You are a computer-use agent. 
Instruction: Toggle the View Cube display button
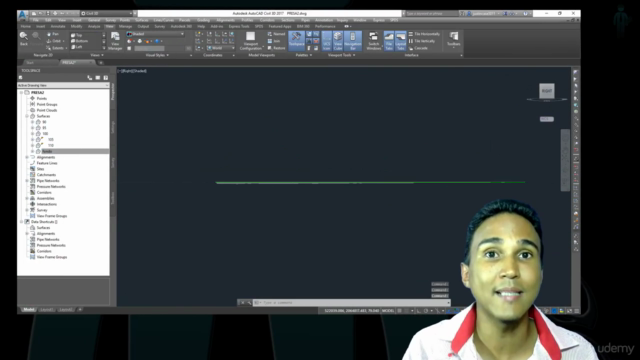click(338, 41)
